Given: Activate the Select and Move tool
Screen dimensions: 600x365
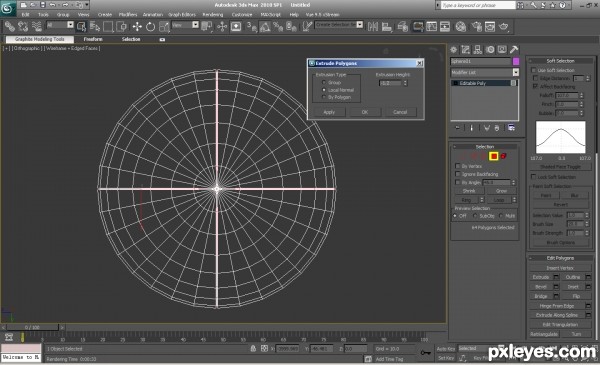Looking at the screenshot, I should (137, 26).
